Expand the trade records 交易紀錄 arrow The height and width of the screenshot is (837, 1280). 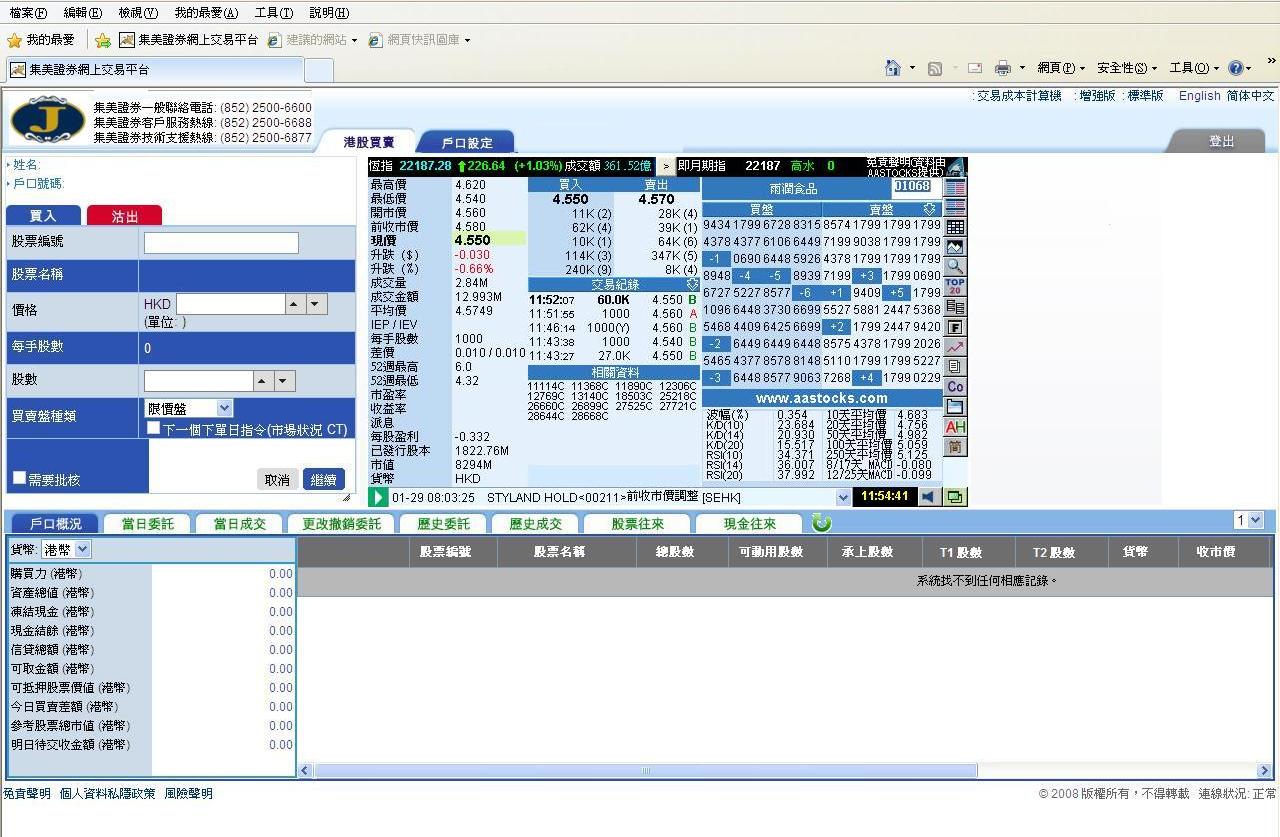point(692,285)
